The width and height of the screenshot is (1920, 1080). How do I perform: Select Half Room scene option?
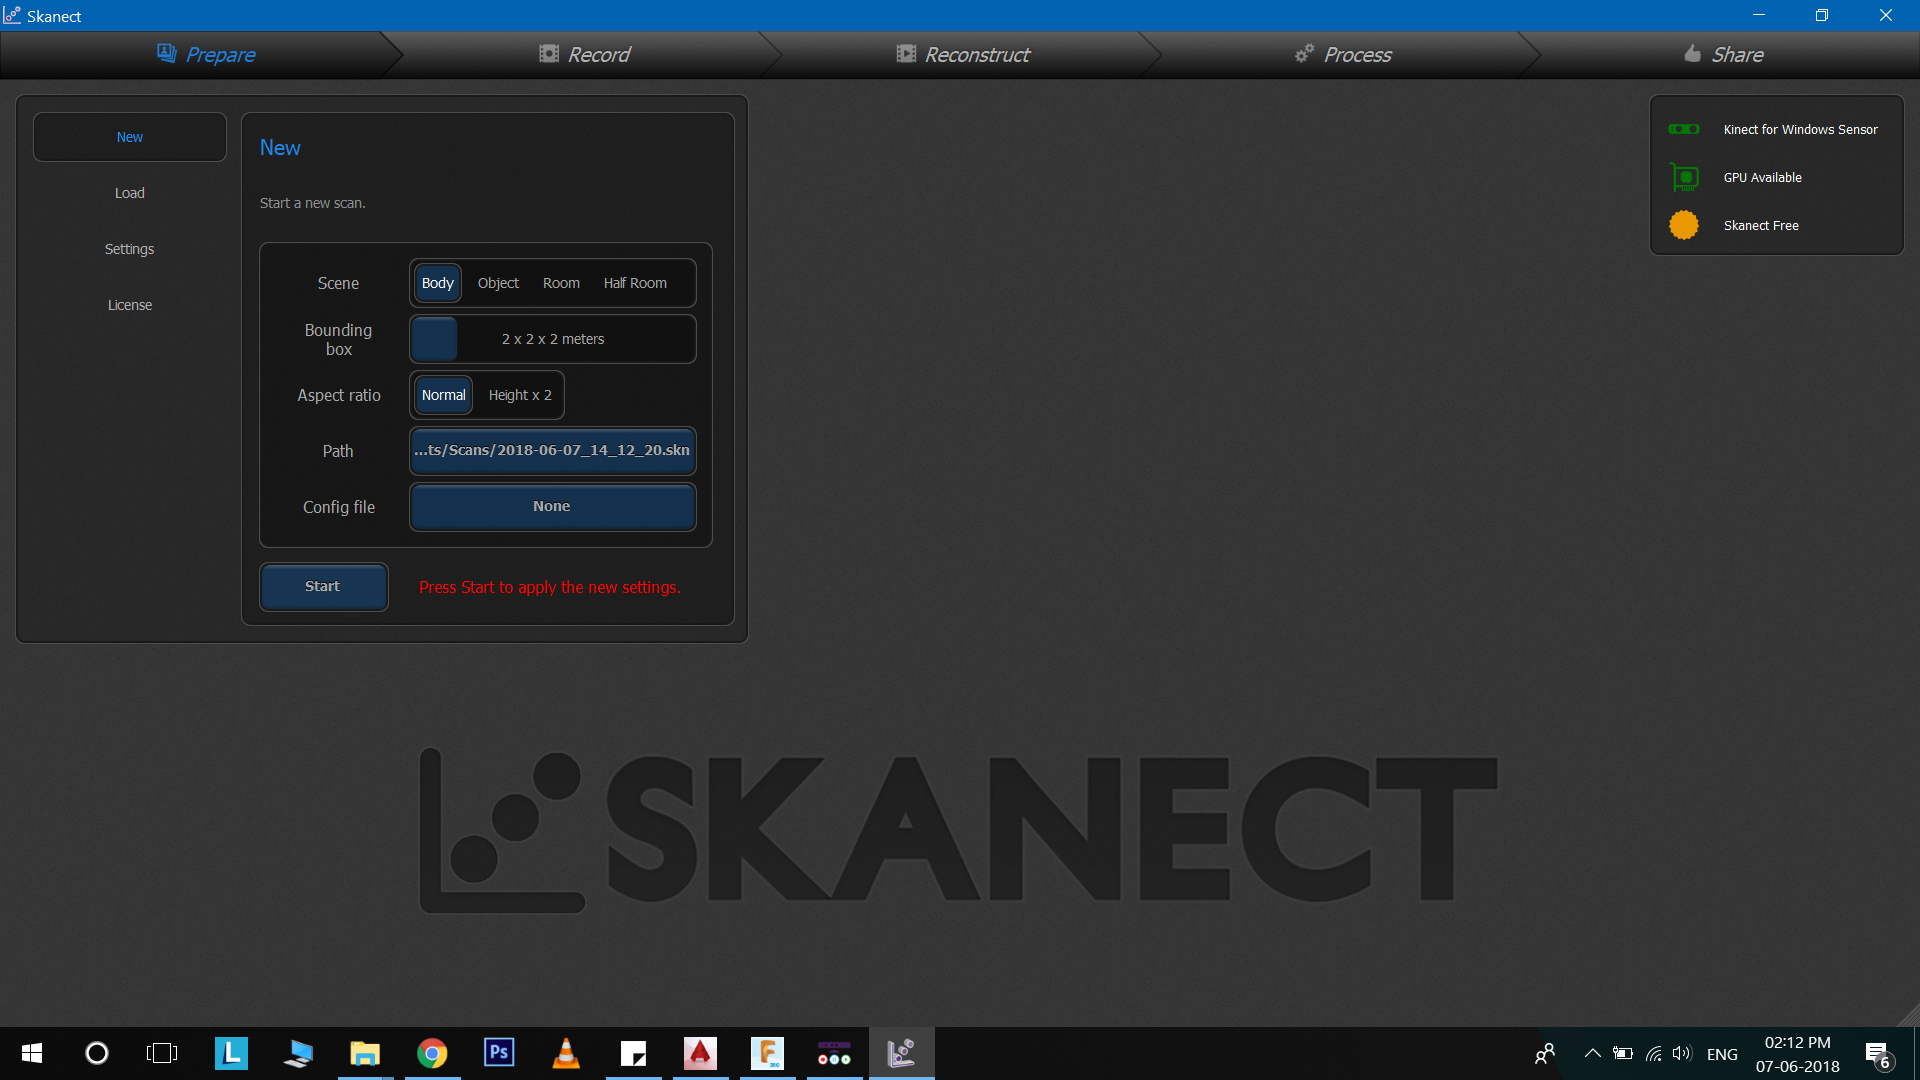point(635,283)
